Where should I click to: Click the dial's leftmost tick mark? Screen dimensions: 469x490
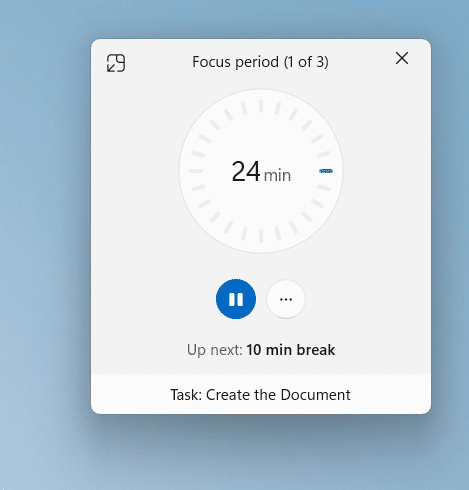click(196, 171)
